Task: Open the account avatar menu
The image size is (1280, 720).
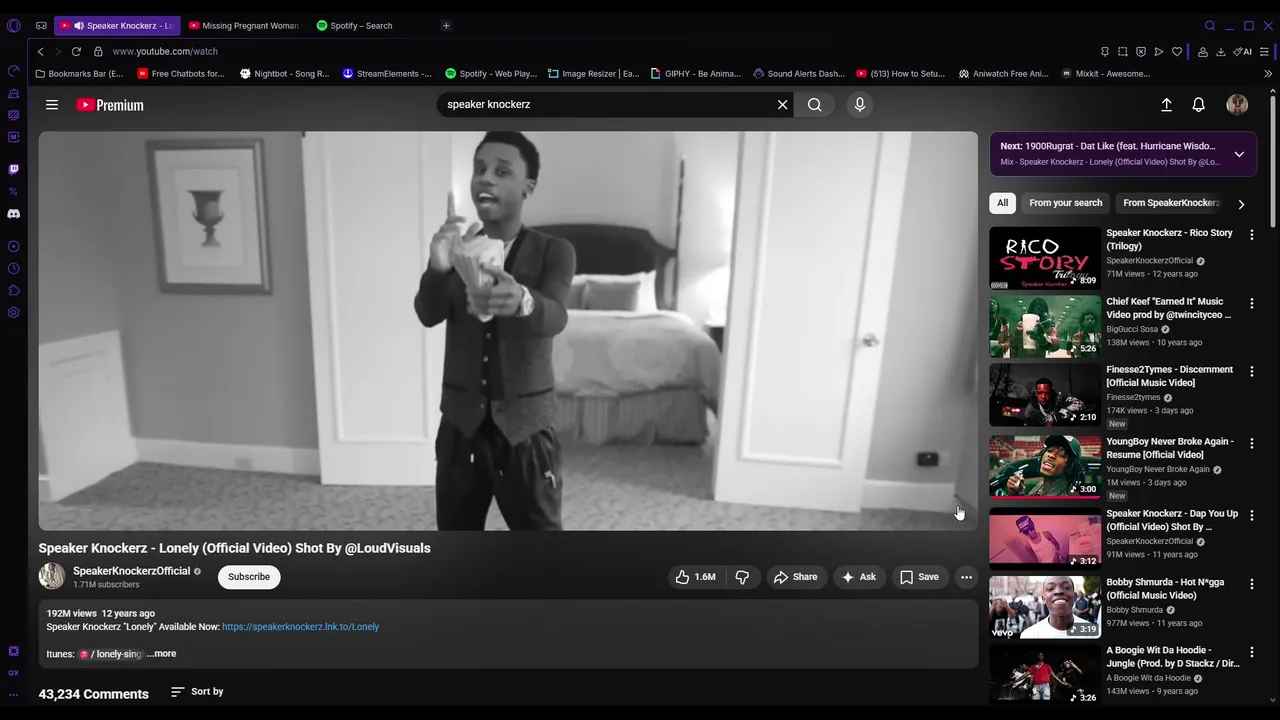Action: 1237,104
